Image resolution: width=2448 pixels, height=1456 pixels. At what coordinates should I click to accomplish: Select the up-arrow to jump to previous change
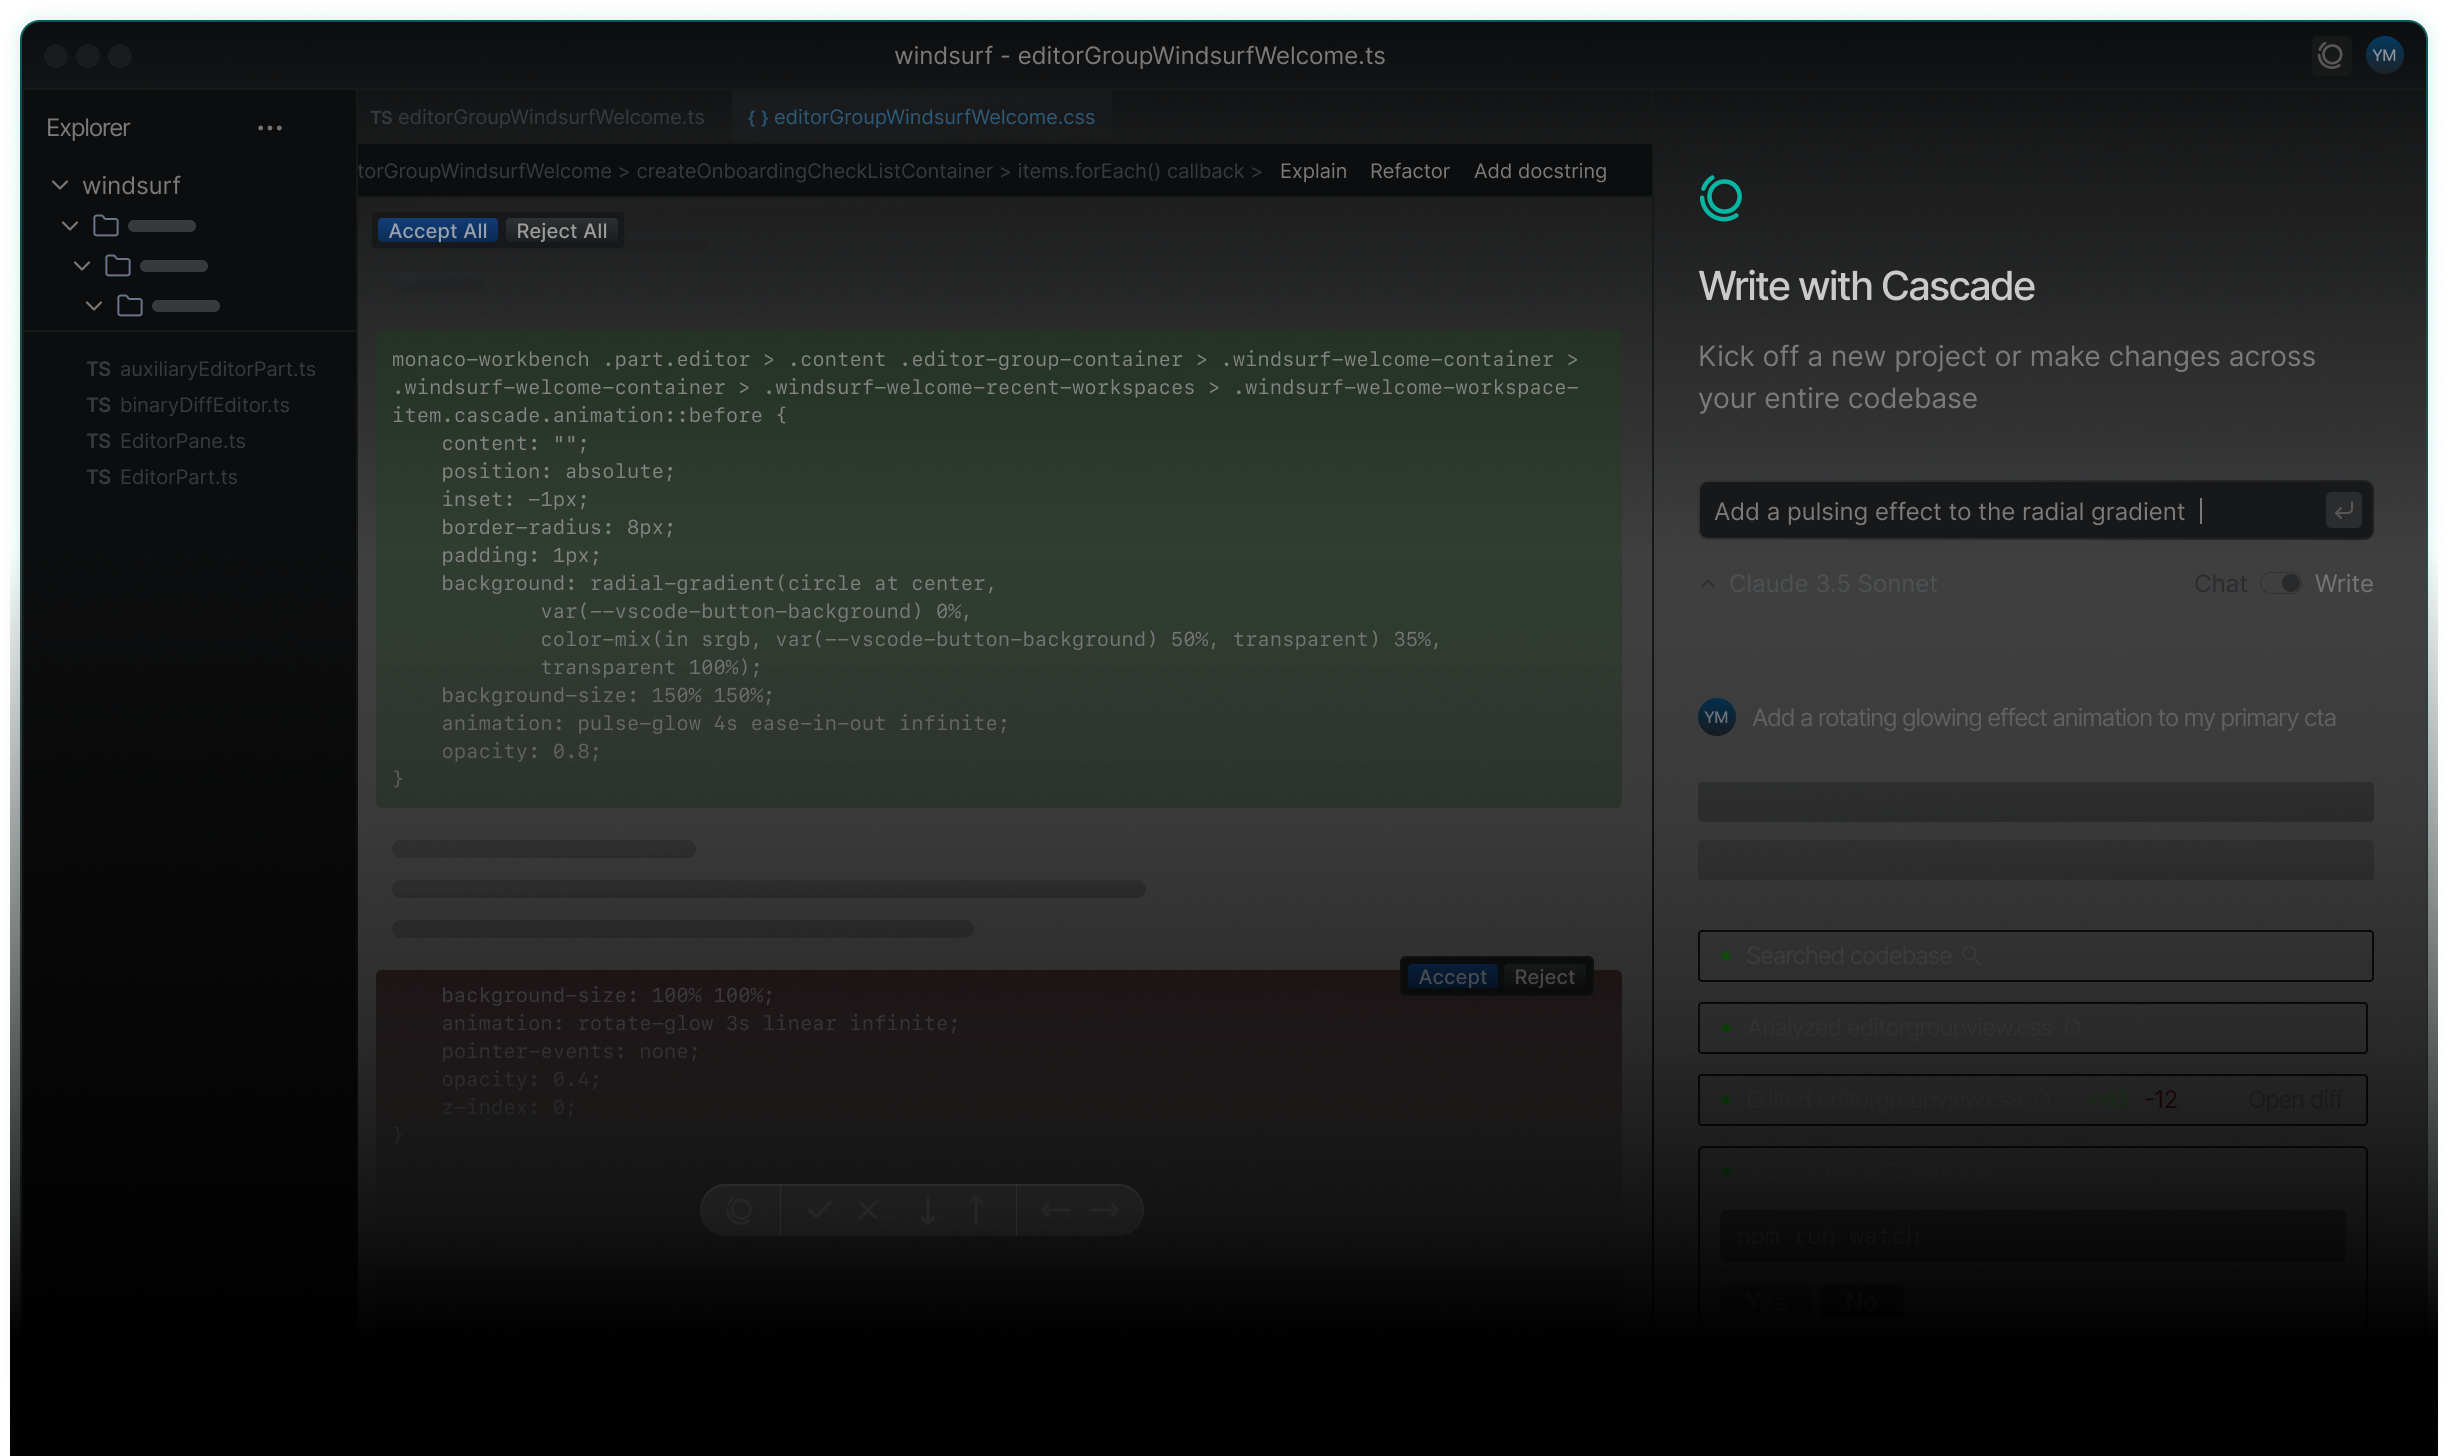977,1210
